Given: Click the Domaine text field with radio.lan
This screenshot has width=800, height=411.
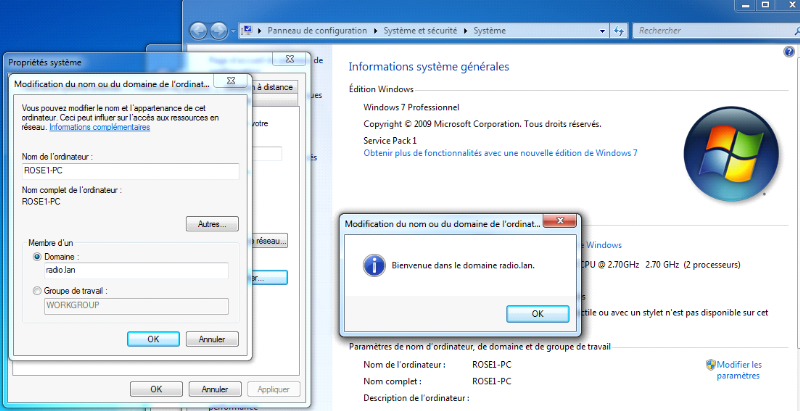Looking at the screenshot, I should 136,271.
